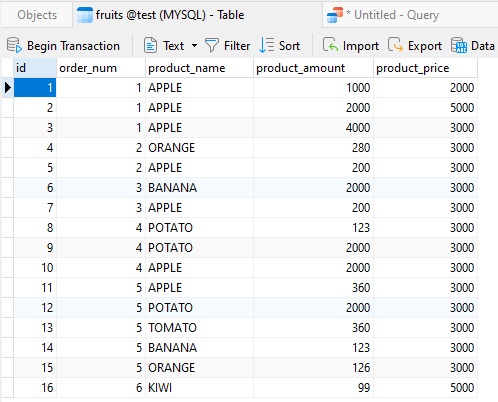
Task: Click the Sort button label
Action: coord(289,46)
